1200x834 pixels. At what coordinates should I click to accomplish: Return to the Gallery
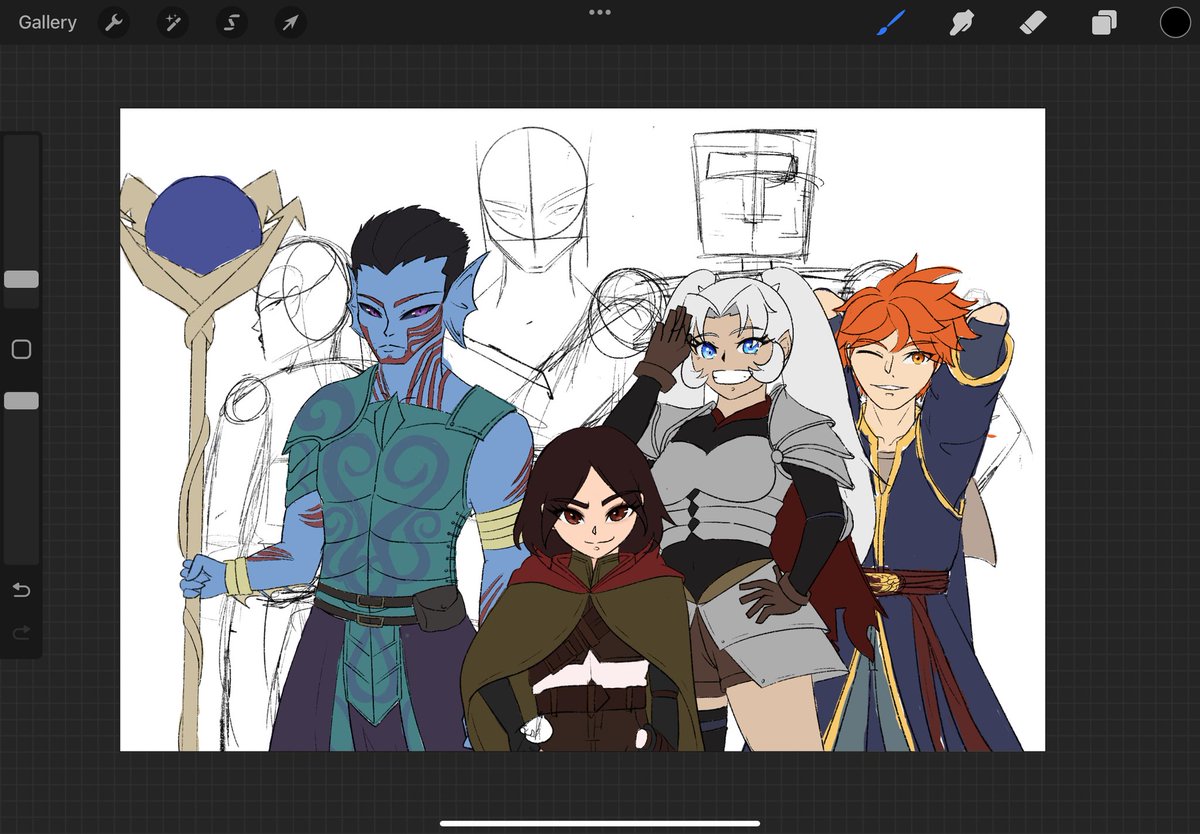click(x=47, y=22)
